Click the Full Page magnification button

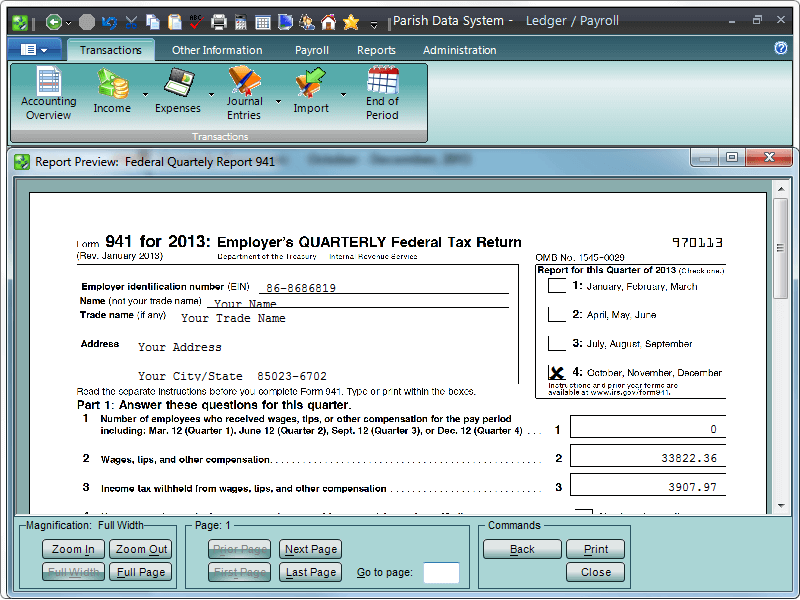(141, 572)
